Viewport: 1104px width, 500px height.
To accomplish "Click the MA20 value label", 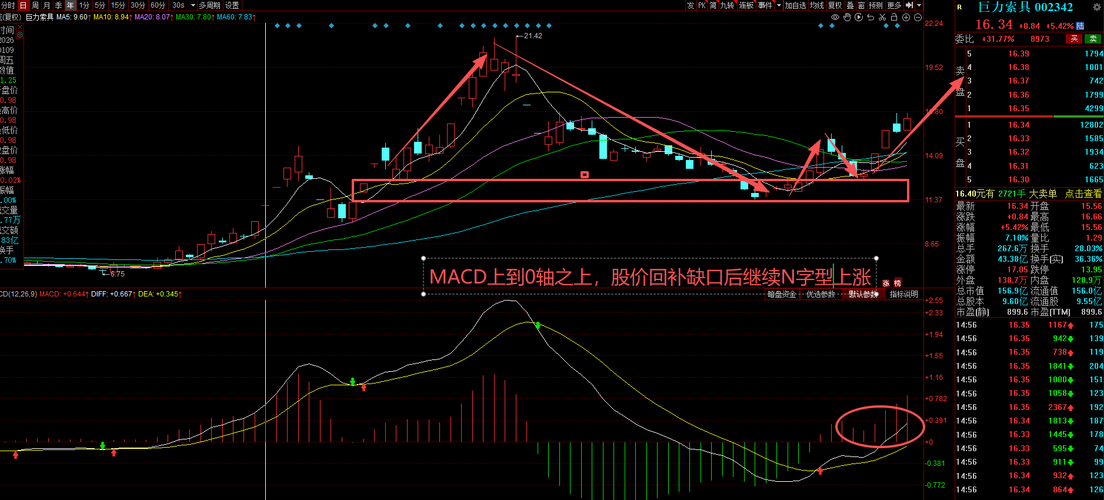I will coord(153,17).
